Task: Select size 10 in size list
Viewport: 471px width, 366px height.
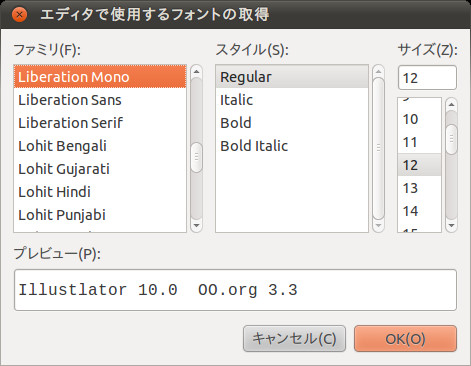Action: pos(420,119)
